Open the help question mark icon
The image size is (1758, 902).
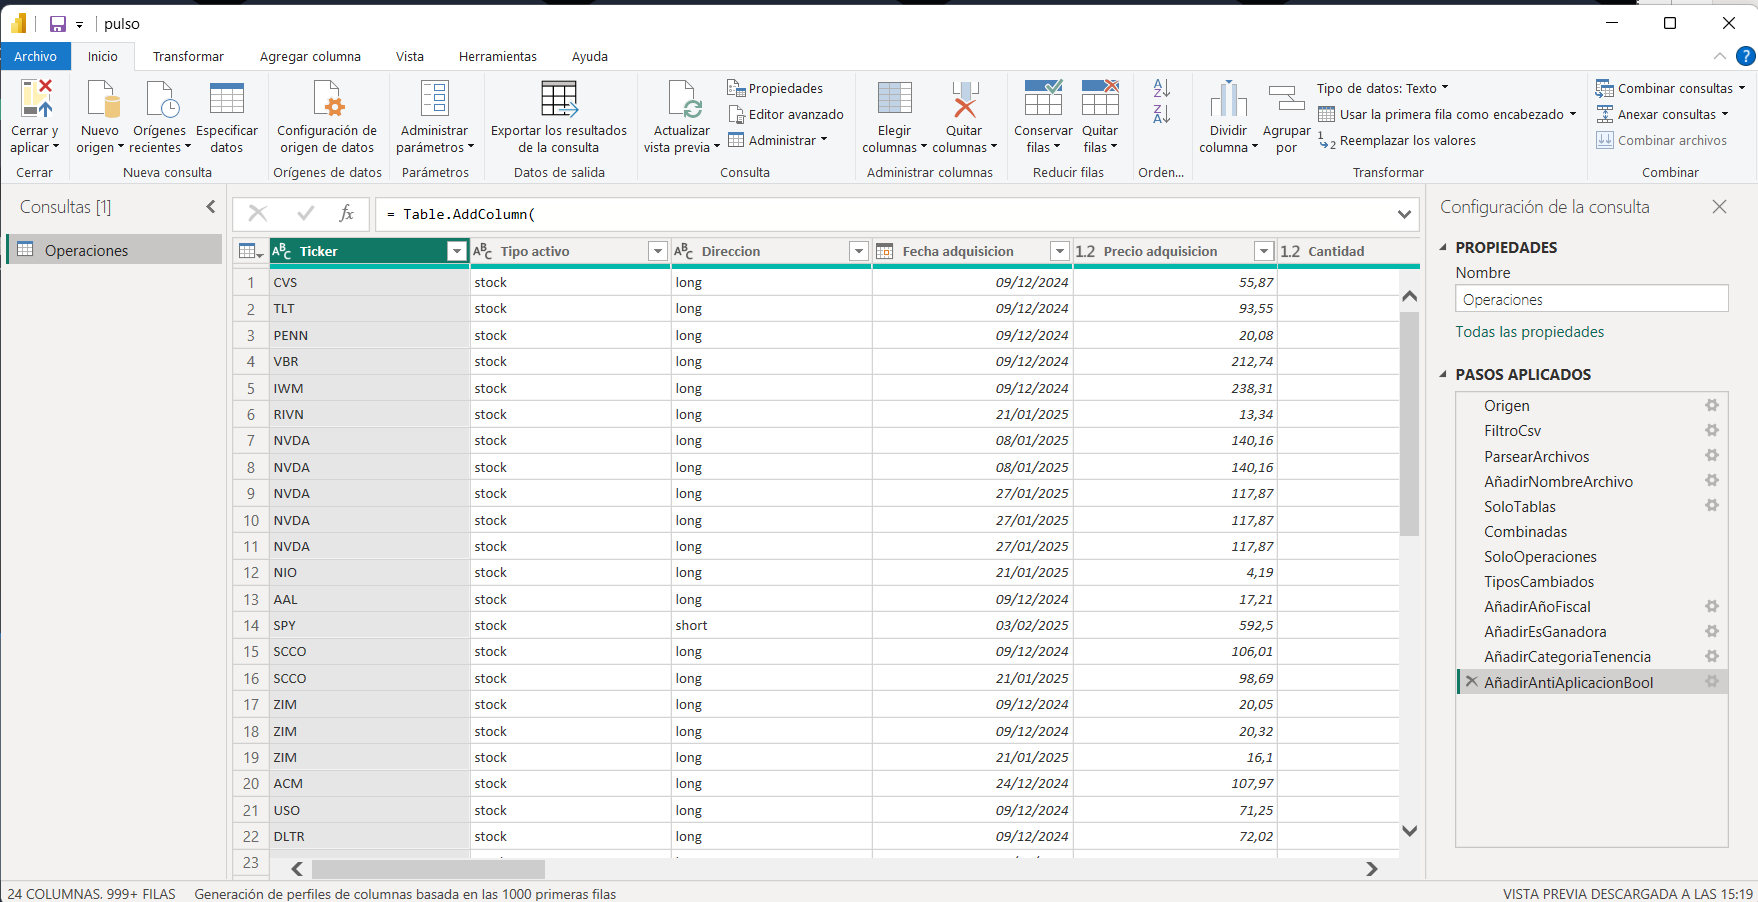[x=1746, y=56]
